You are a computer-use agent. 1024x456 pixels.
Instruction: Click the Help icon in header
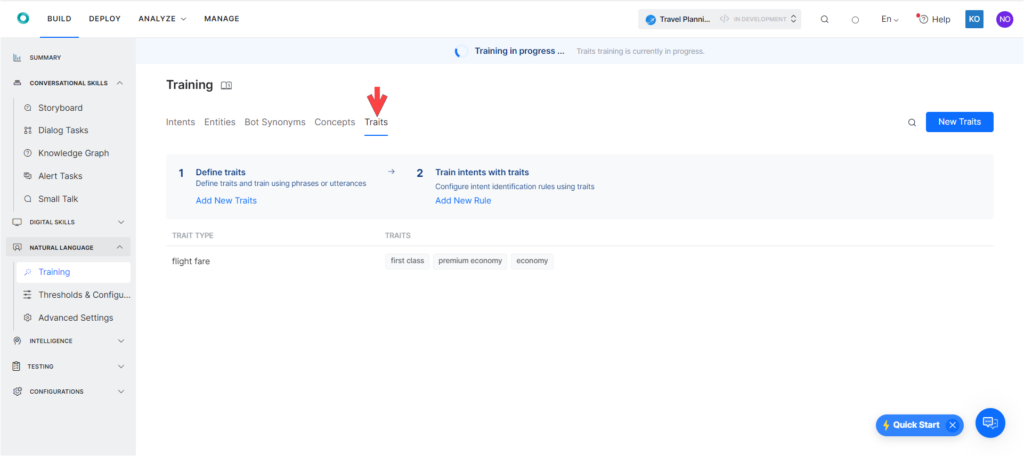tap(934, 19)
